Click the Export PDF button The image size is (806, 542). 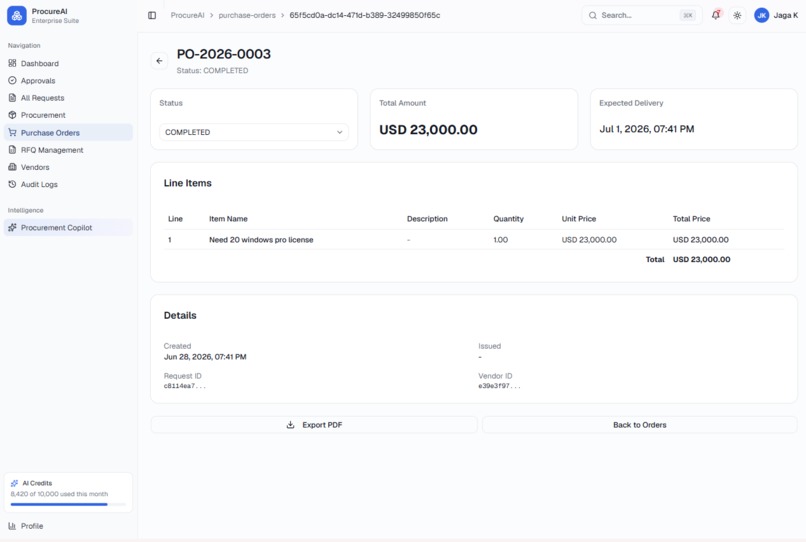314,425
